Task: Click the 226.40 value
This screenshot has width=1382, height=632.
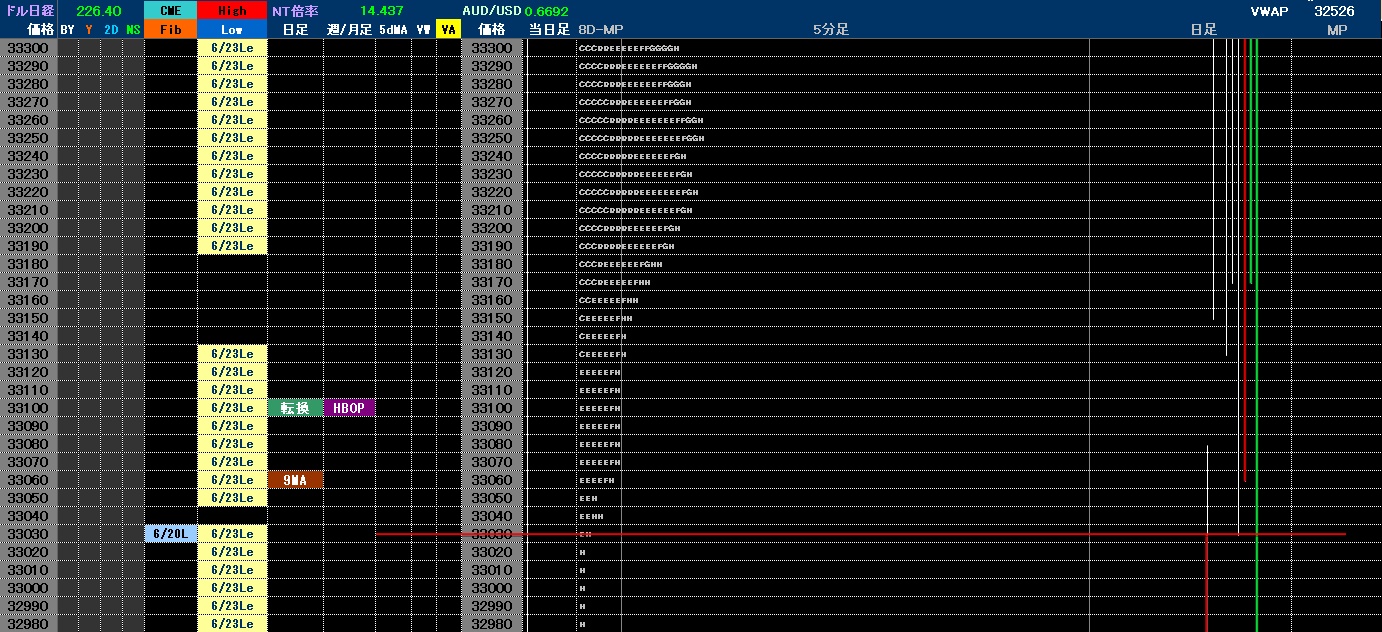Action: pyautogui.click(x=99, y=10)
